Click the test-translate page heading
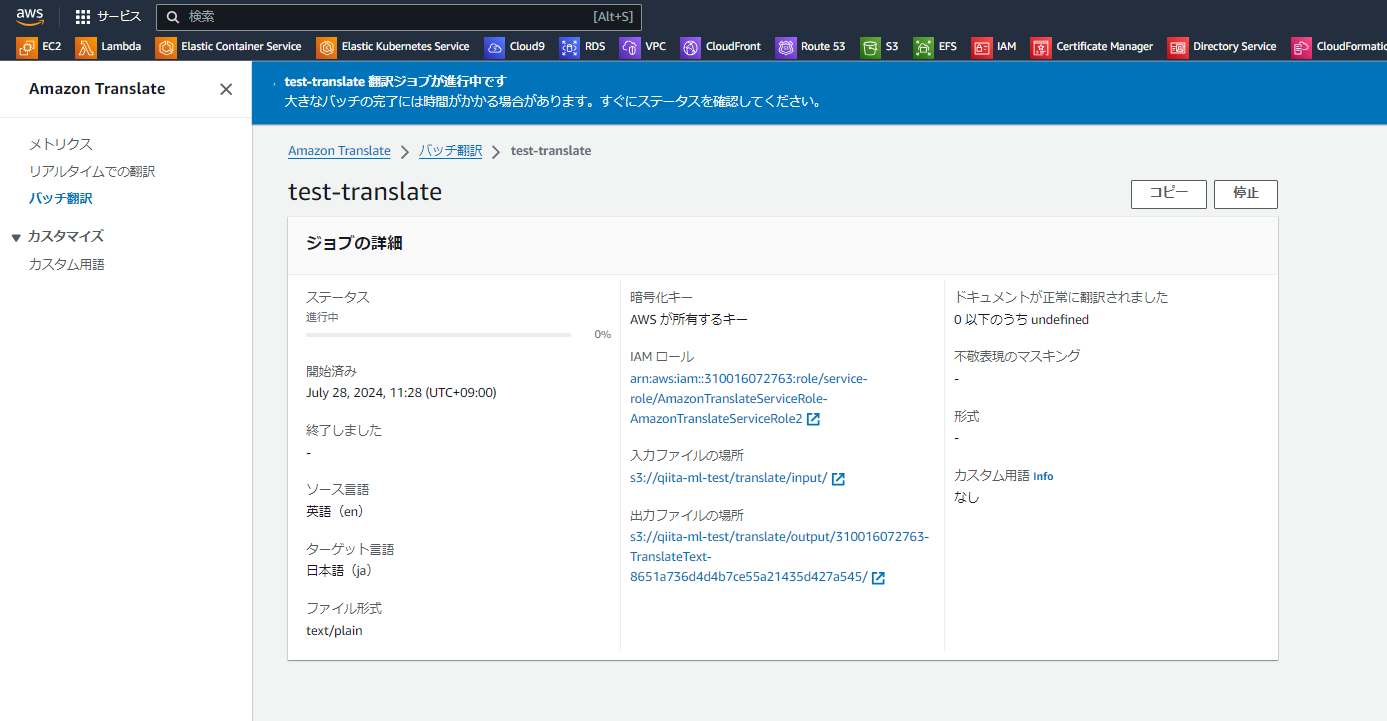The height and width of the screenshot is (721, 1387). click(365, 192)
